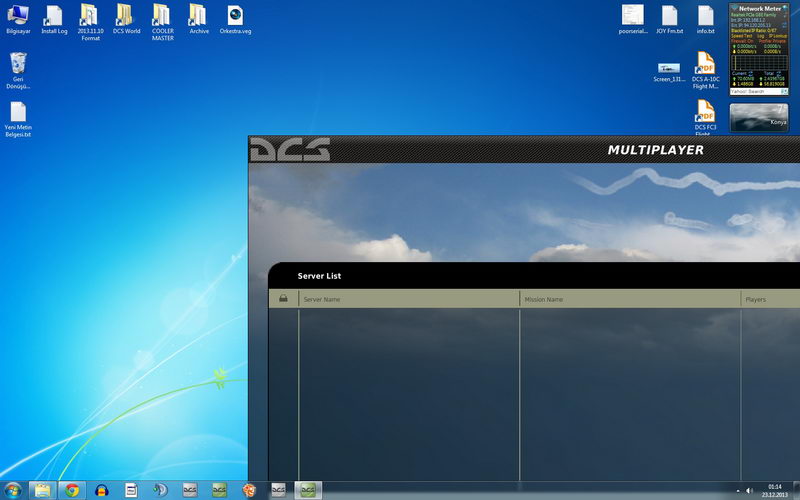Click the Server List panel title
Image resolution: width=800 pixels, height=500 pixels.
coord(319,276)
